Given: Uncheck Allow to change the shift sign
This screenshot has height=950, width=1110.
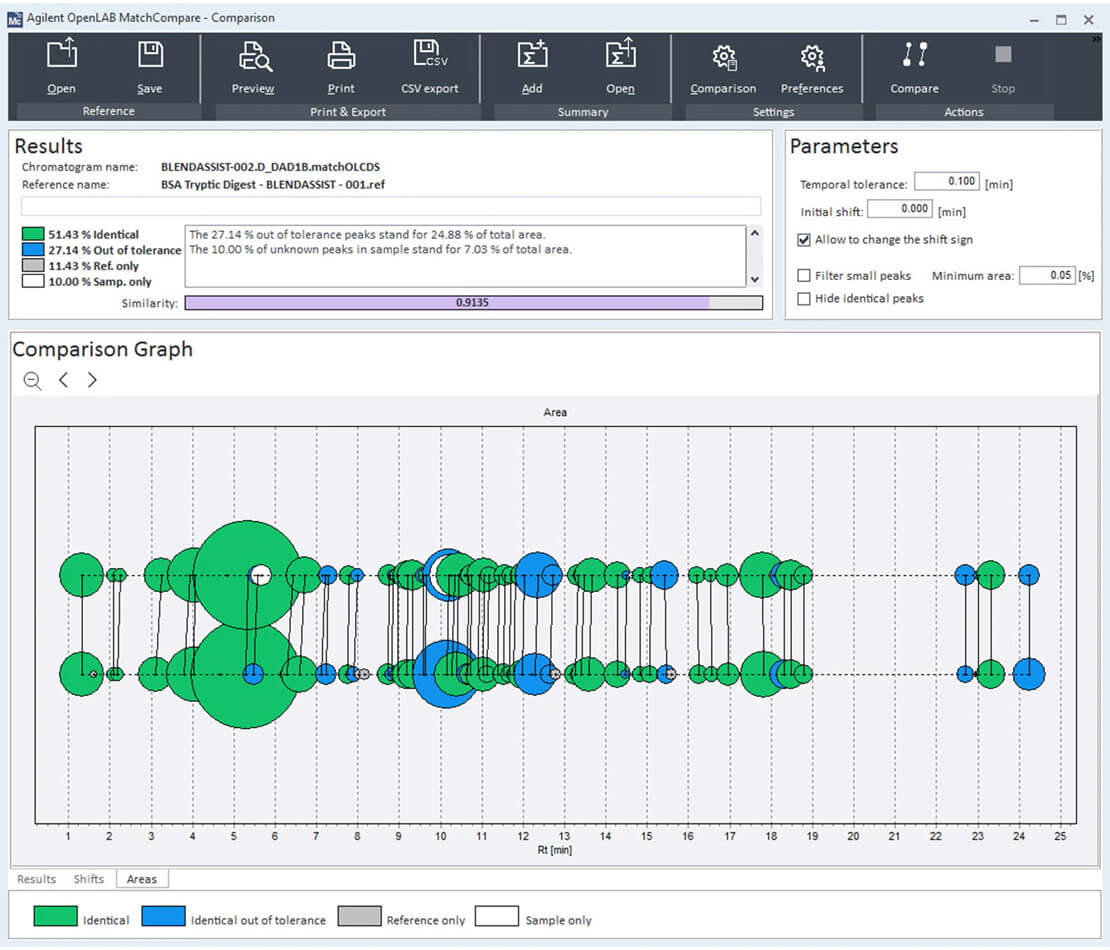Looking at the screenshot, I should pos(804,240).
